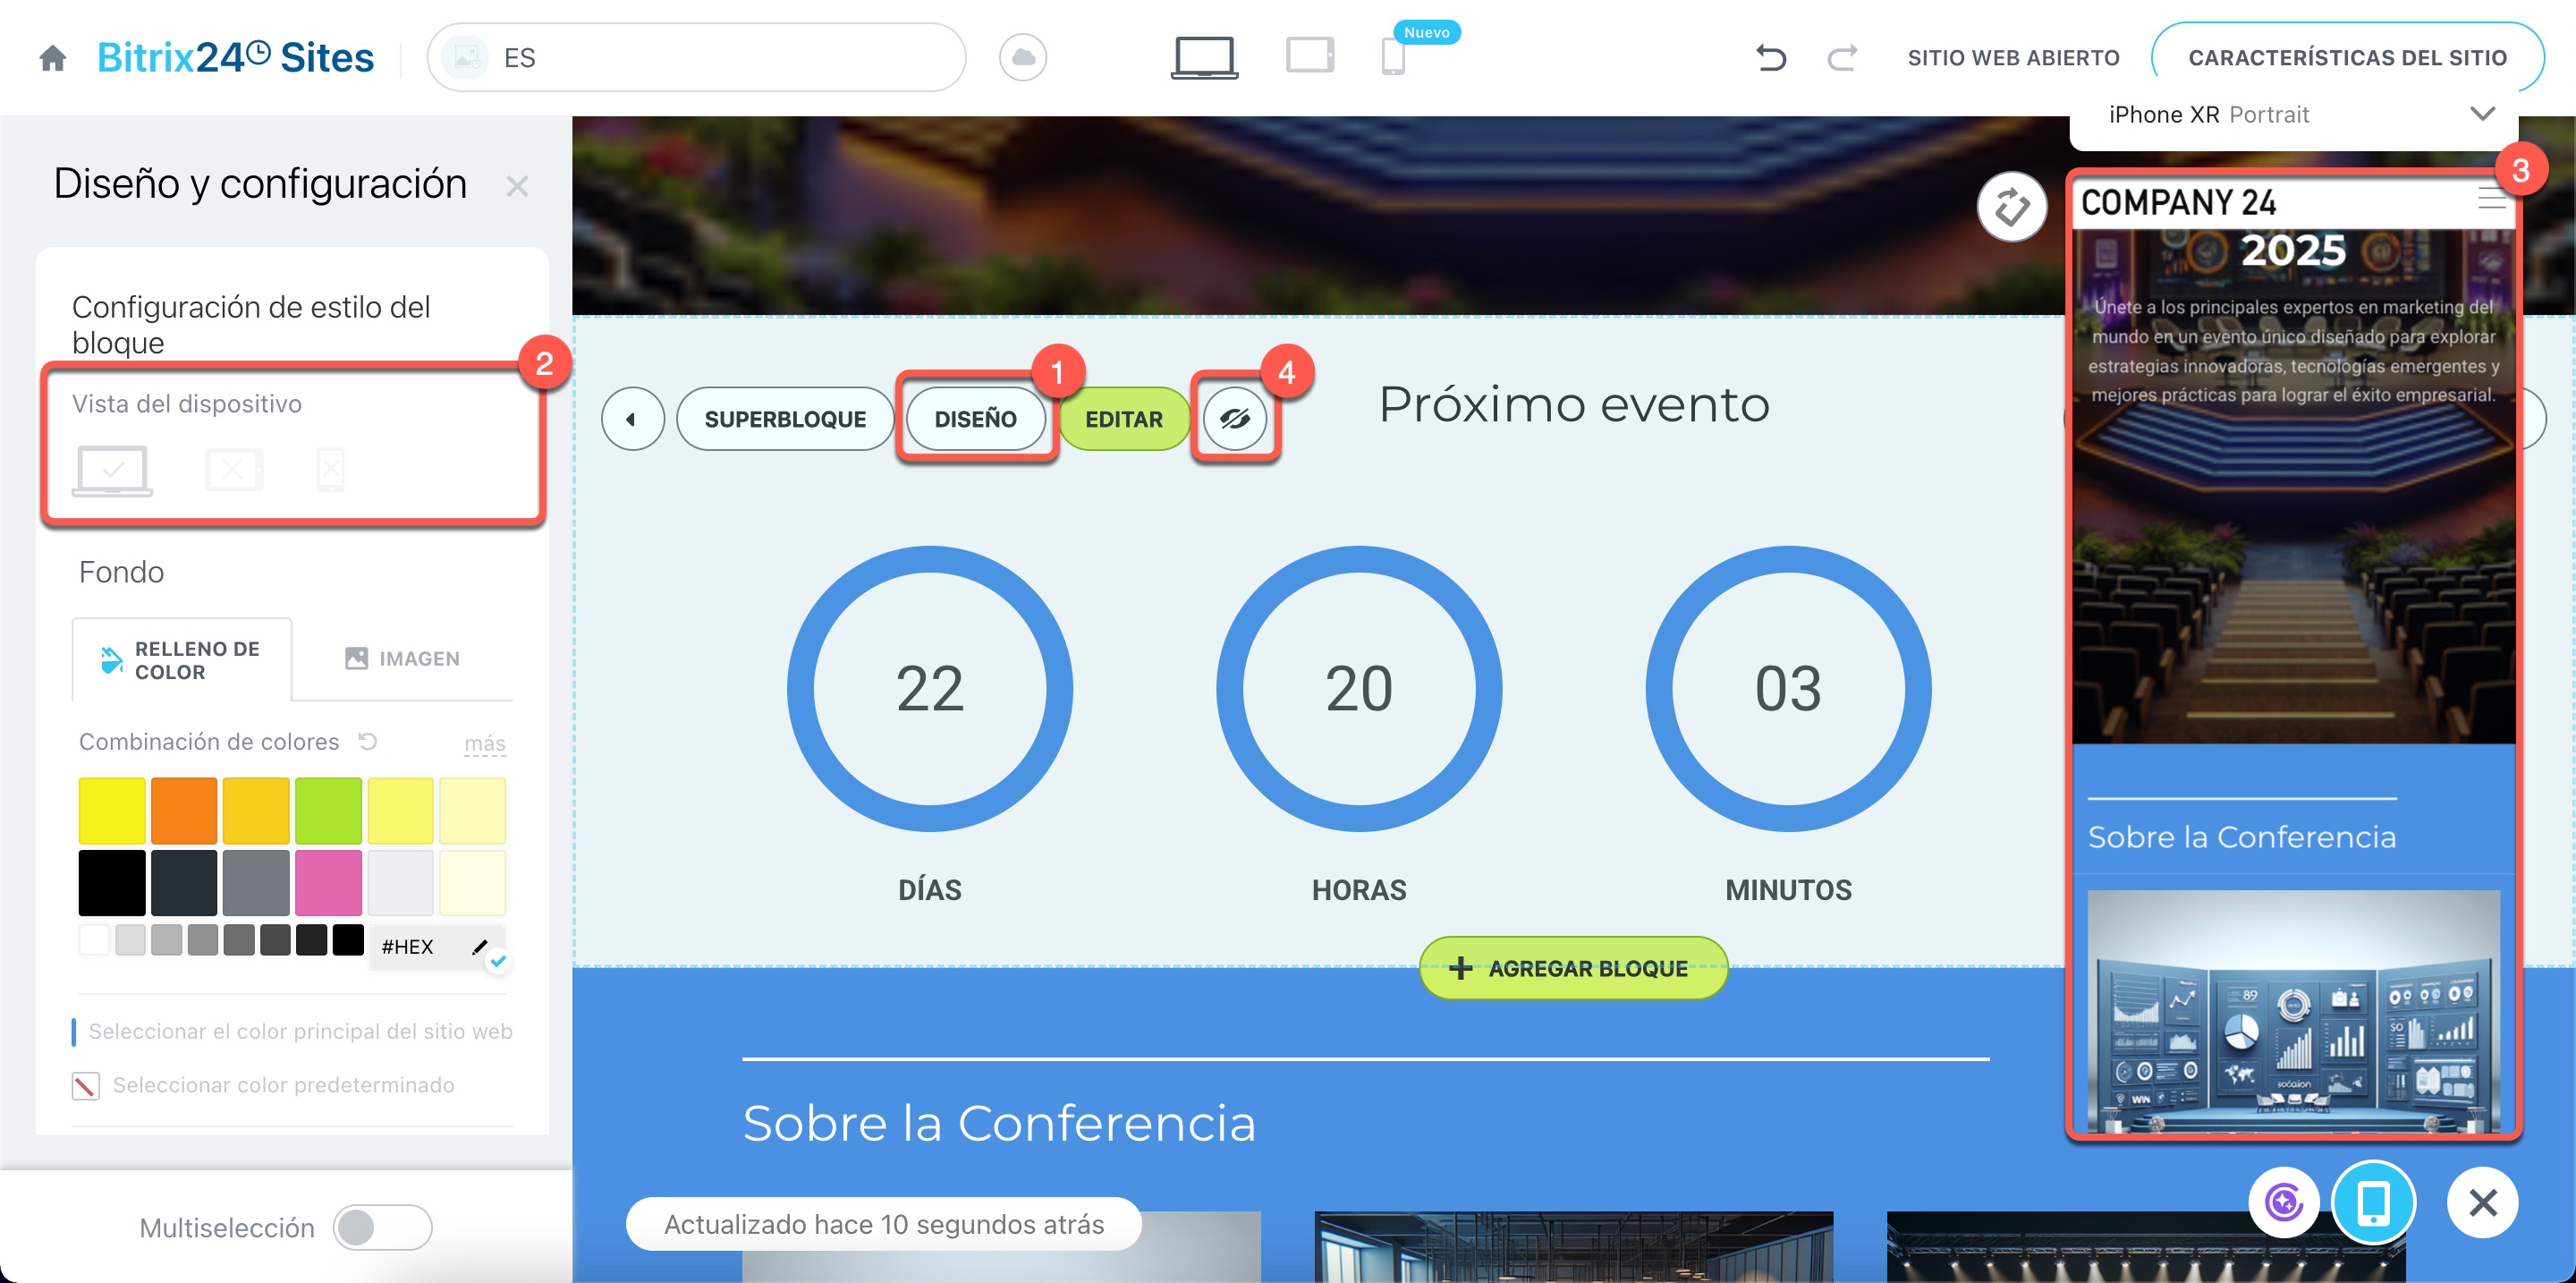2576x1283 pixels.
Task: Pick the large black color swatch
Action: [x=112, y=883]
